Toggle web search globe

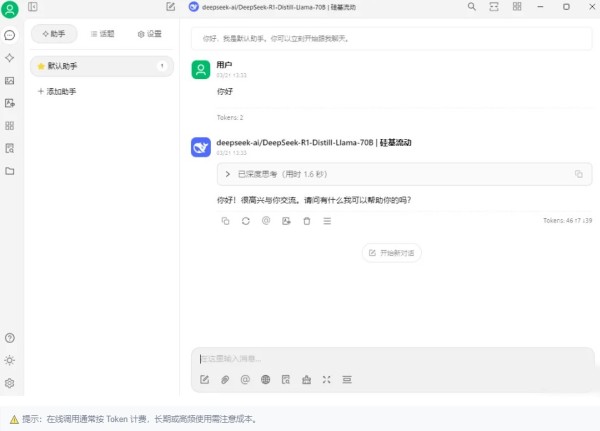pyautogui.click(x=266, y=379)
